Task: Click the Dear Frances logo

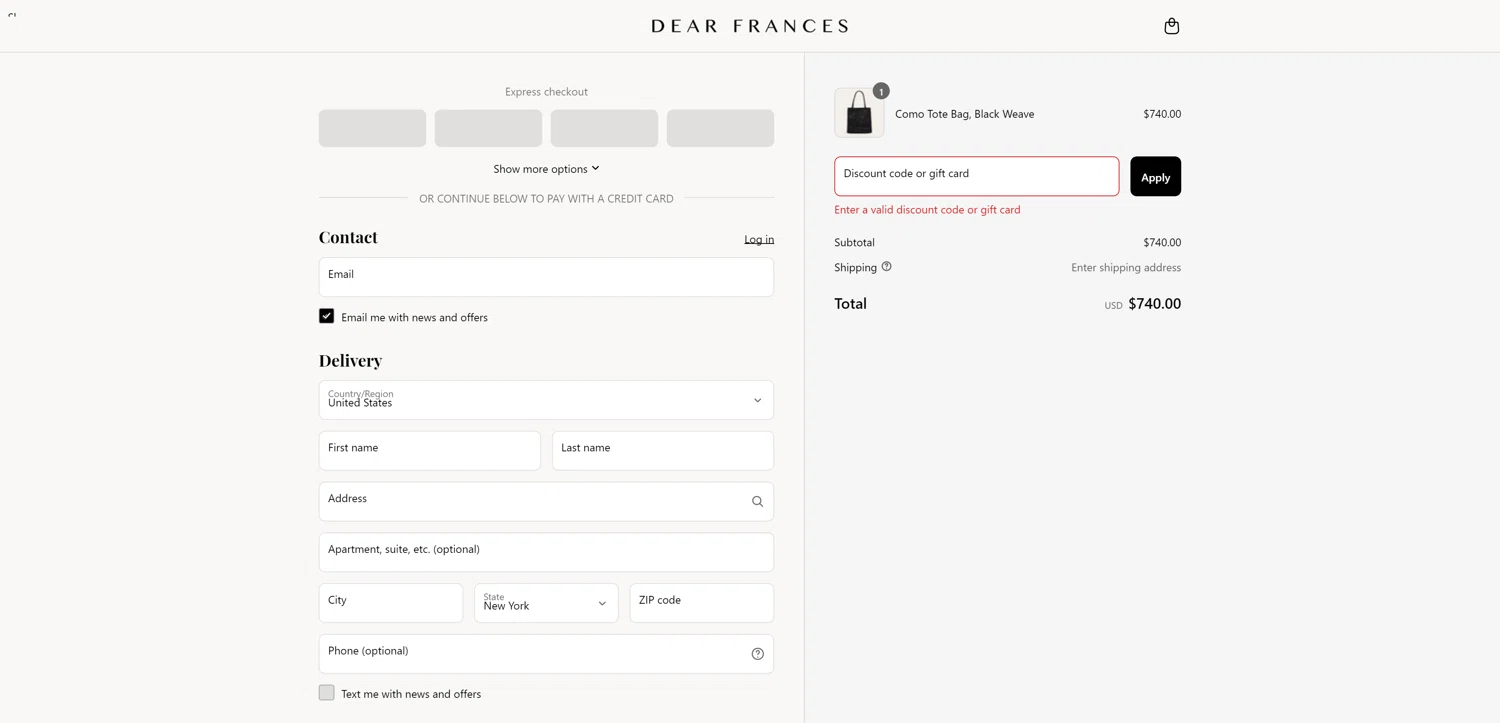Action: [749, 26]
